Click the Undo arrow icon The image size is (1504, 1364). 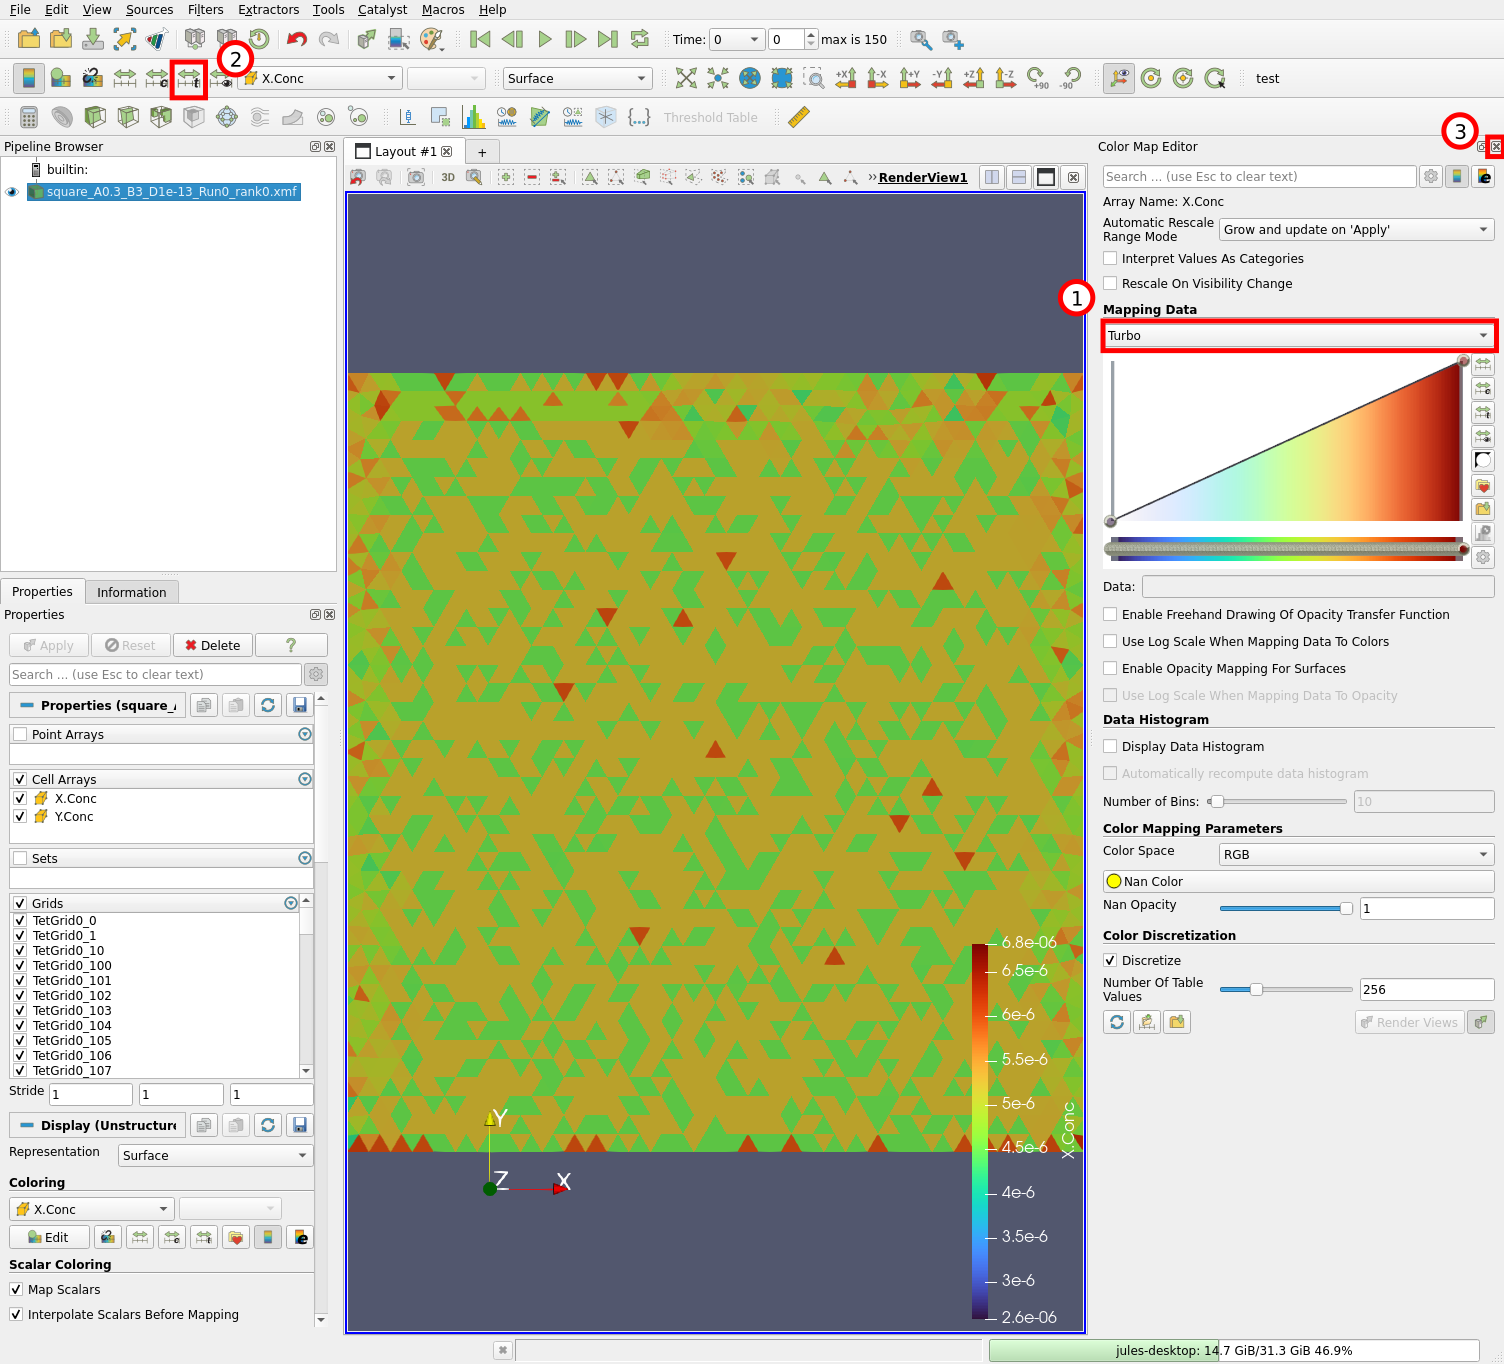point(297,39)
